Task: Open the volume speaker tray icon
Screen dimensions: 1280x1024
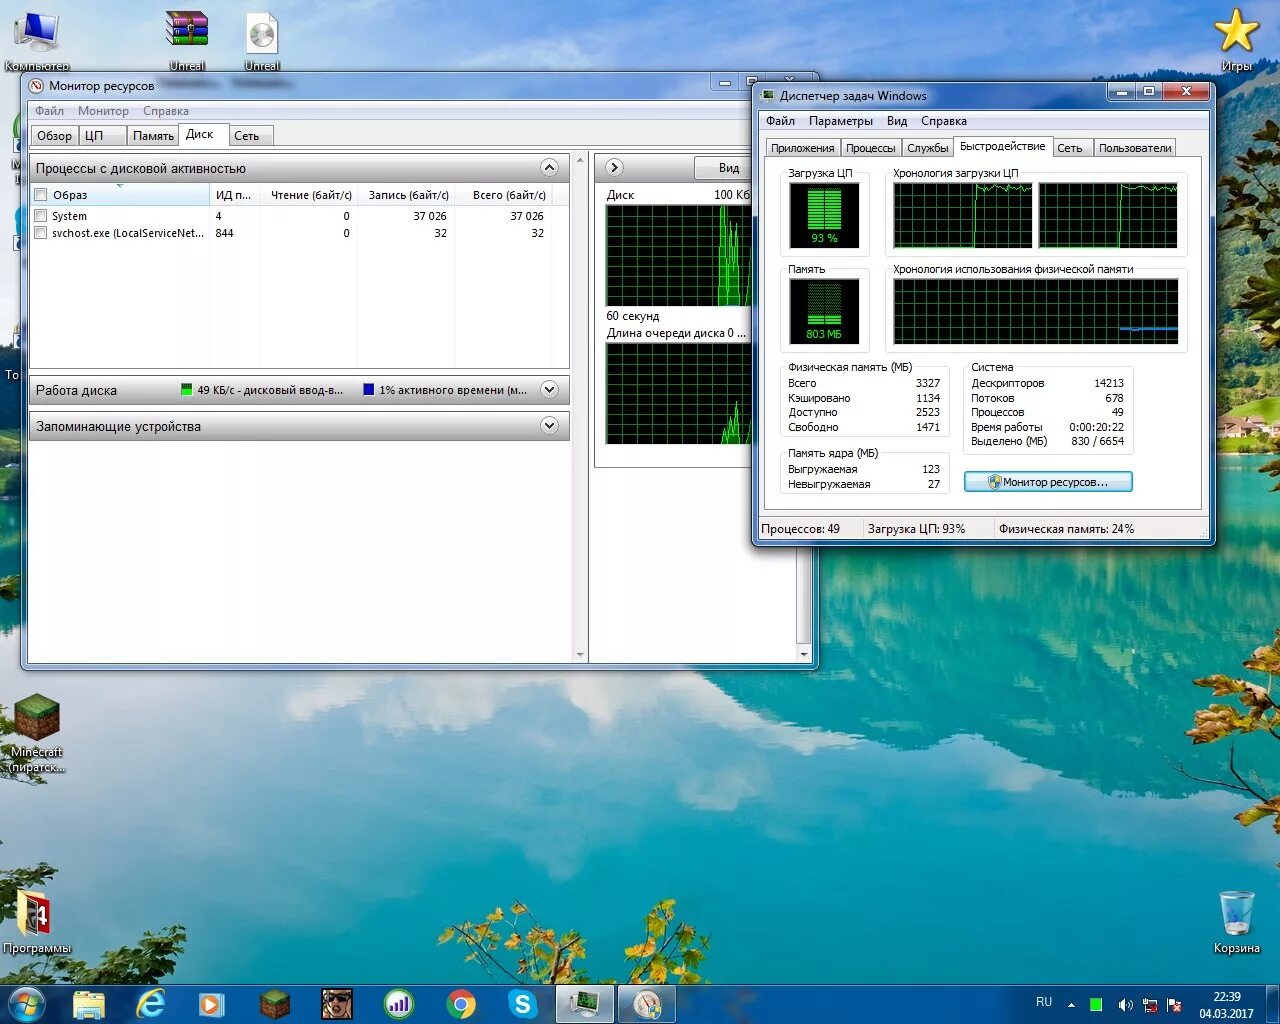Action: [x=1124, y=1004]
